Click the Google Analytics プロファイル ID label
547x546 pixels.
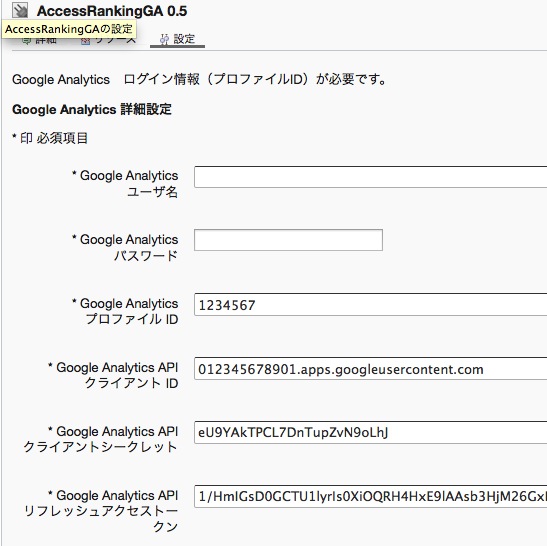(x=125, y=311)
